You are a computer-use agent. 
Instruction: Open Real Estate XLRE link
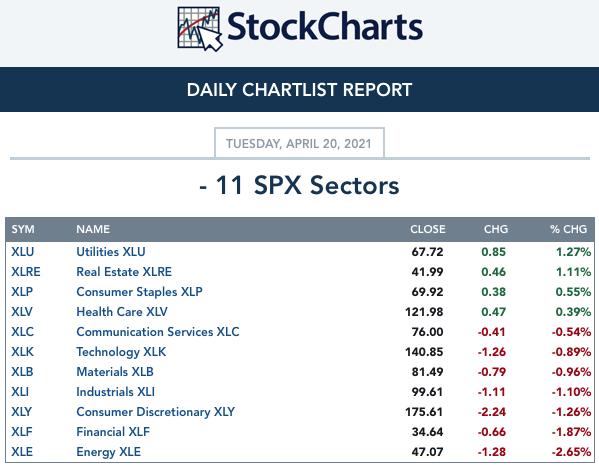click(x=124, y=272)
